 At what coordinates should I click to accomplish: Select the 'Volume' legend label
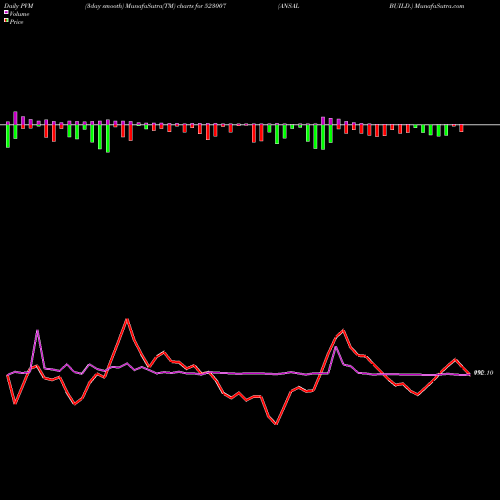pos(19,14)
